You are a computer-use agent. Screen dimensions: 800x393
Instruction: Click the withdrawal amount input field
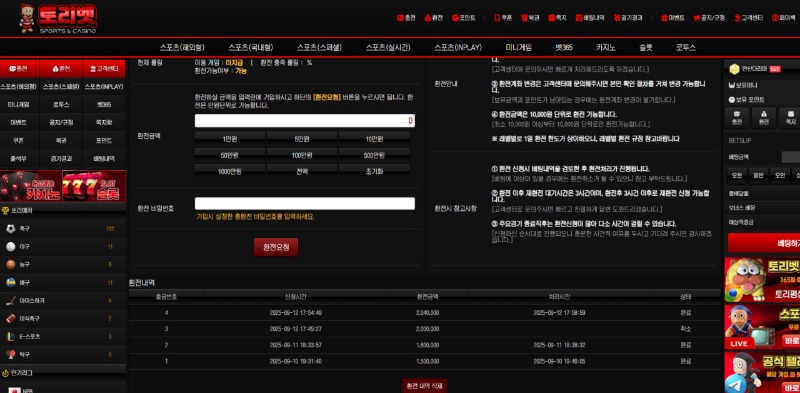pyautogui.click(x=305, y=120)
